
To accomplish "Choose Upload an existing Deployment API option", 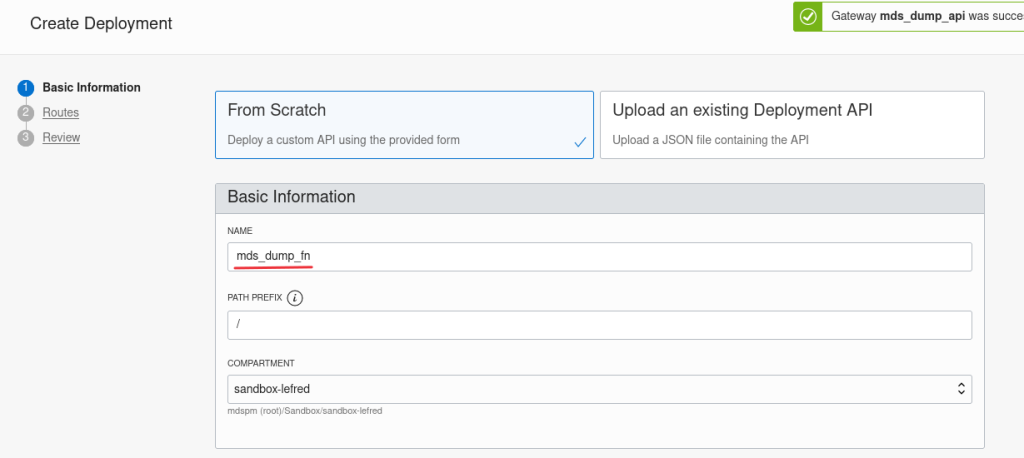I will (792, 125).
